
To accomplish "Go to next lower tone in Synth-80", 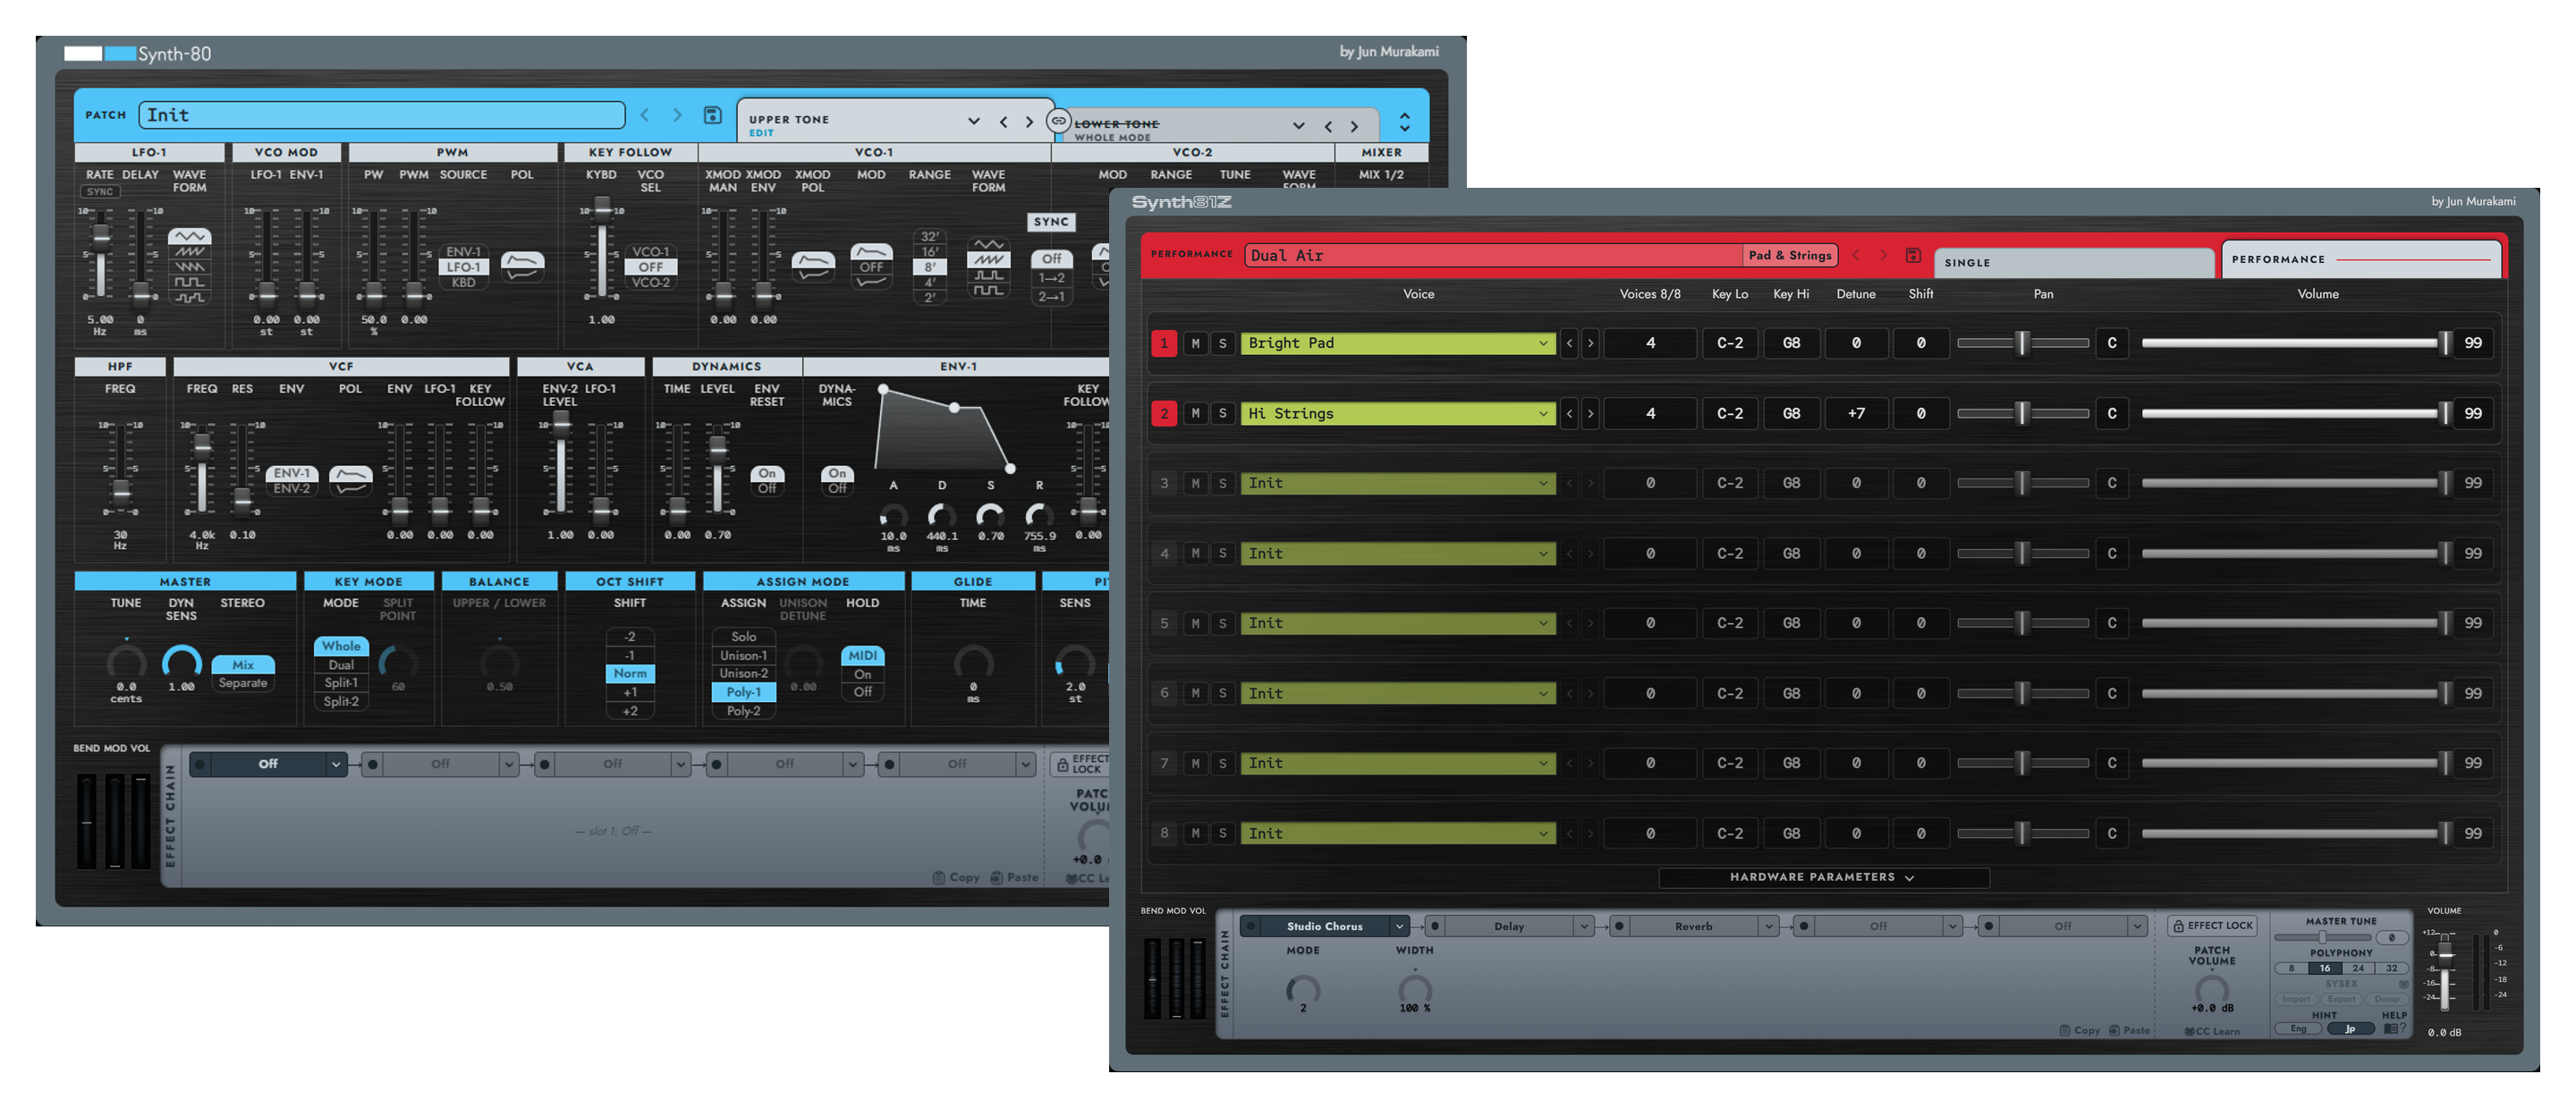I will coord(1354,127).
